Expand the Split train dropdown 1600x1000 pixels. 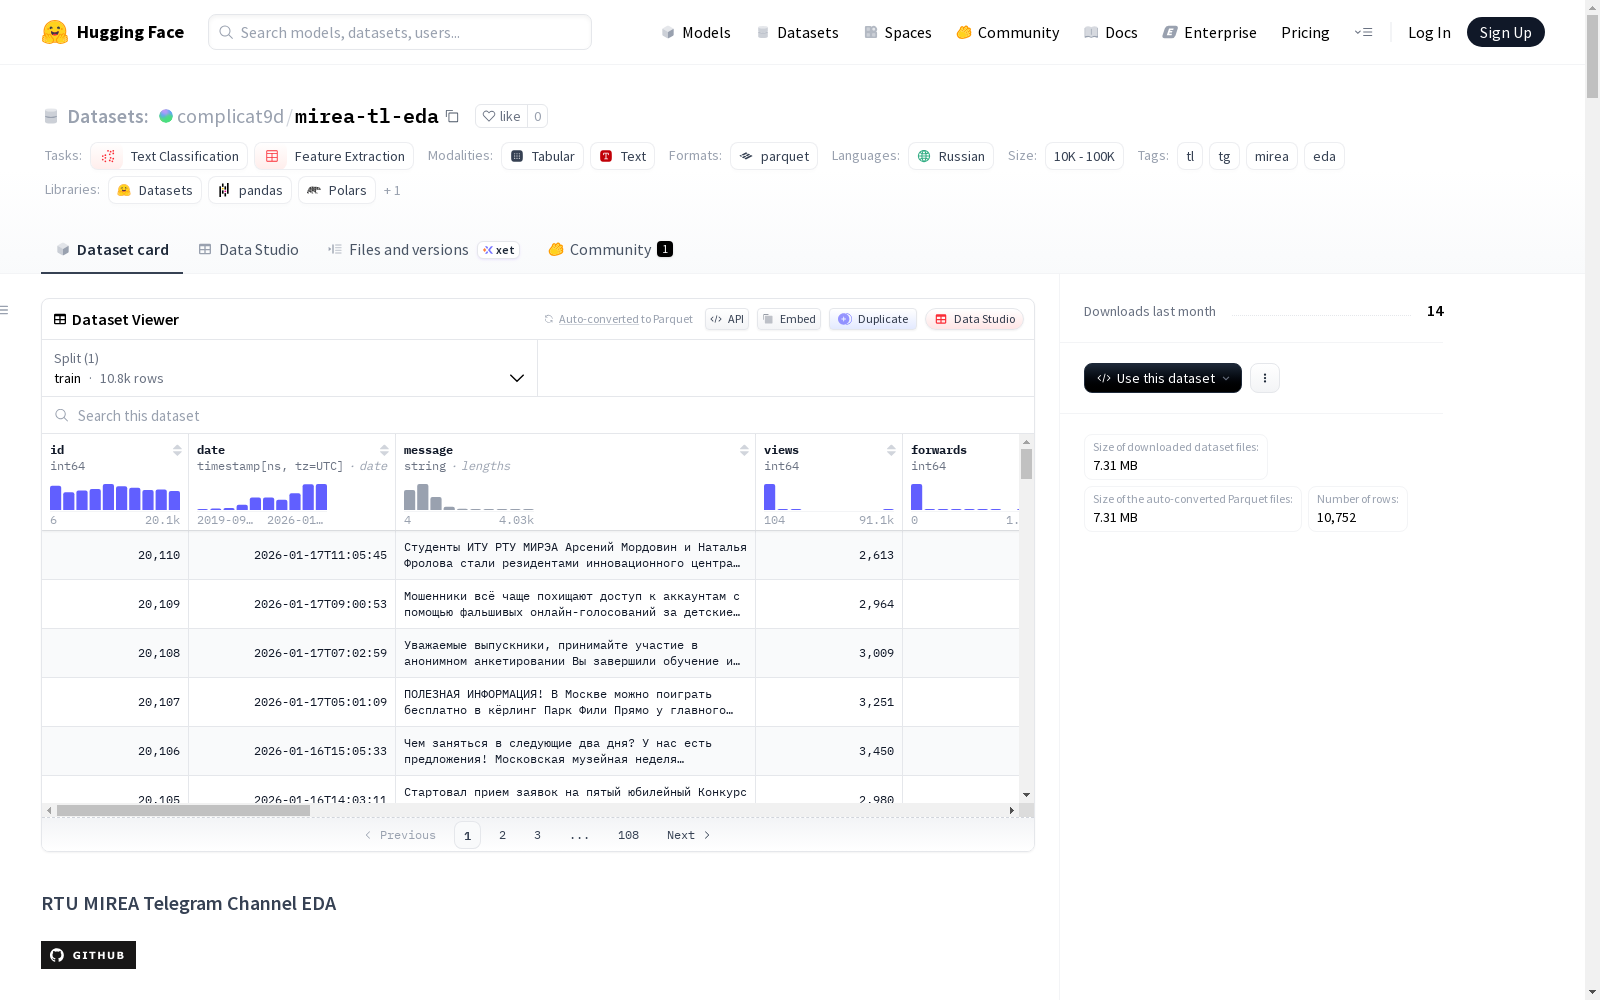(290, 368)
